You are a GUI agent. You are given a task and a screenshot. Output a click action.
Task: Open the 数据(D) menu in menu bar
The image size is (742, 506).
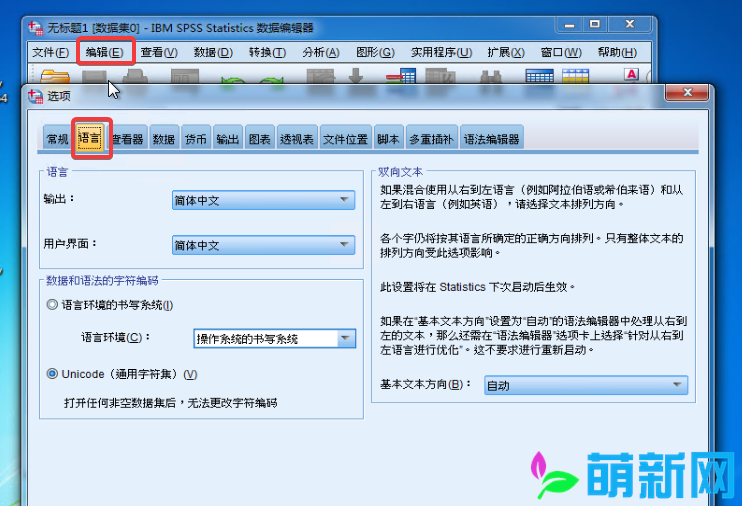pyautogui.click(x=213, y=52)
